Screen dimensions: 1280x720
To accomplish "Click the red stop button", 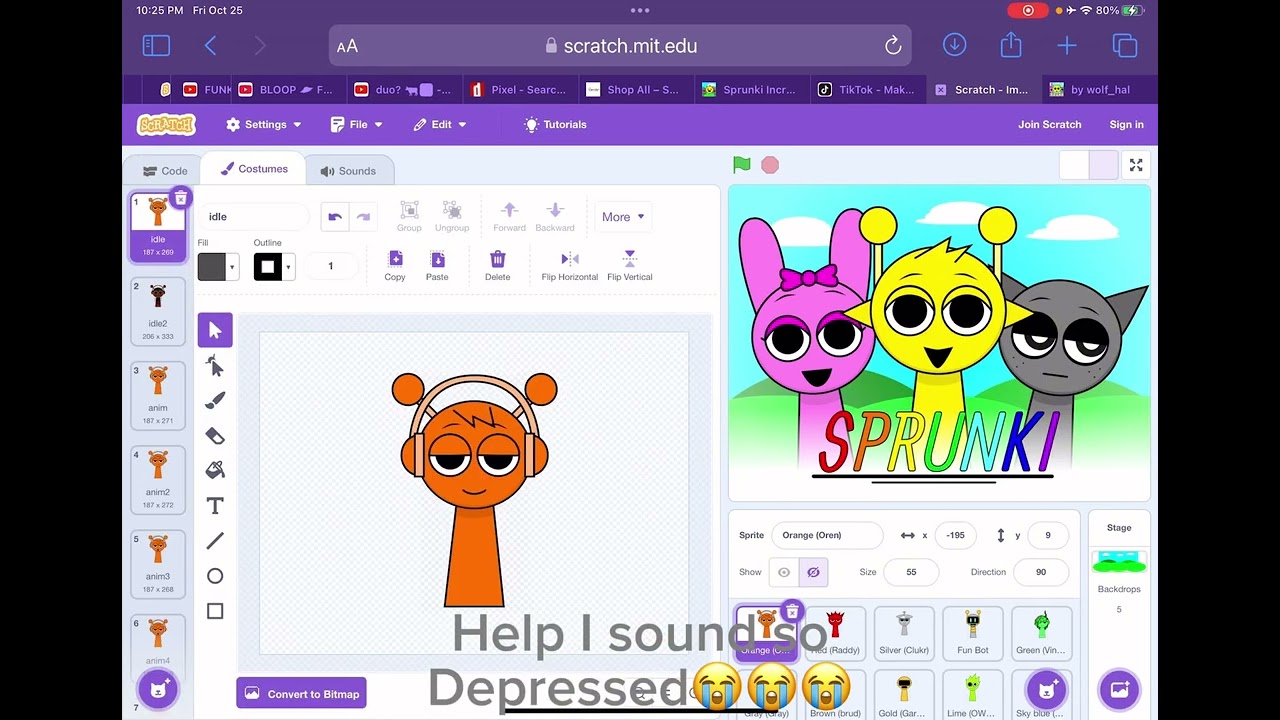I will (x=770, y=165).
